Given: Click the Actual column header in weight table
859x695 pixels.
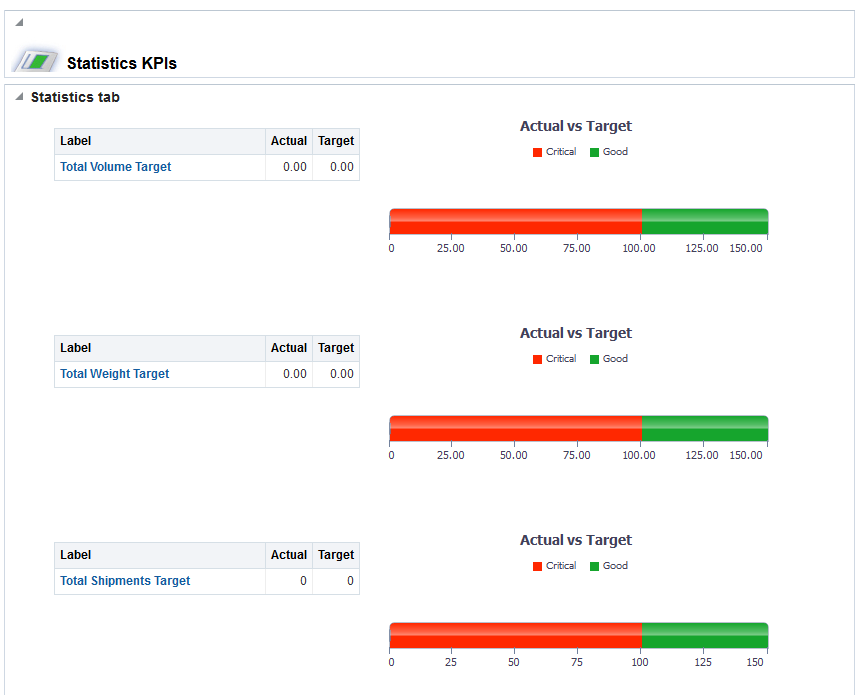Looking at the screenshot, I should click(288, 348).
